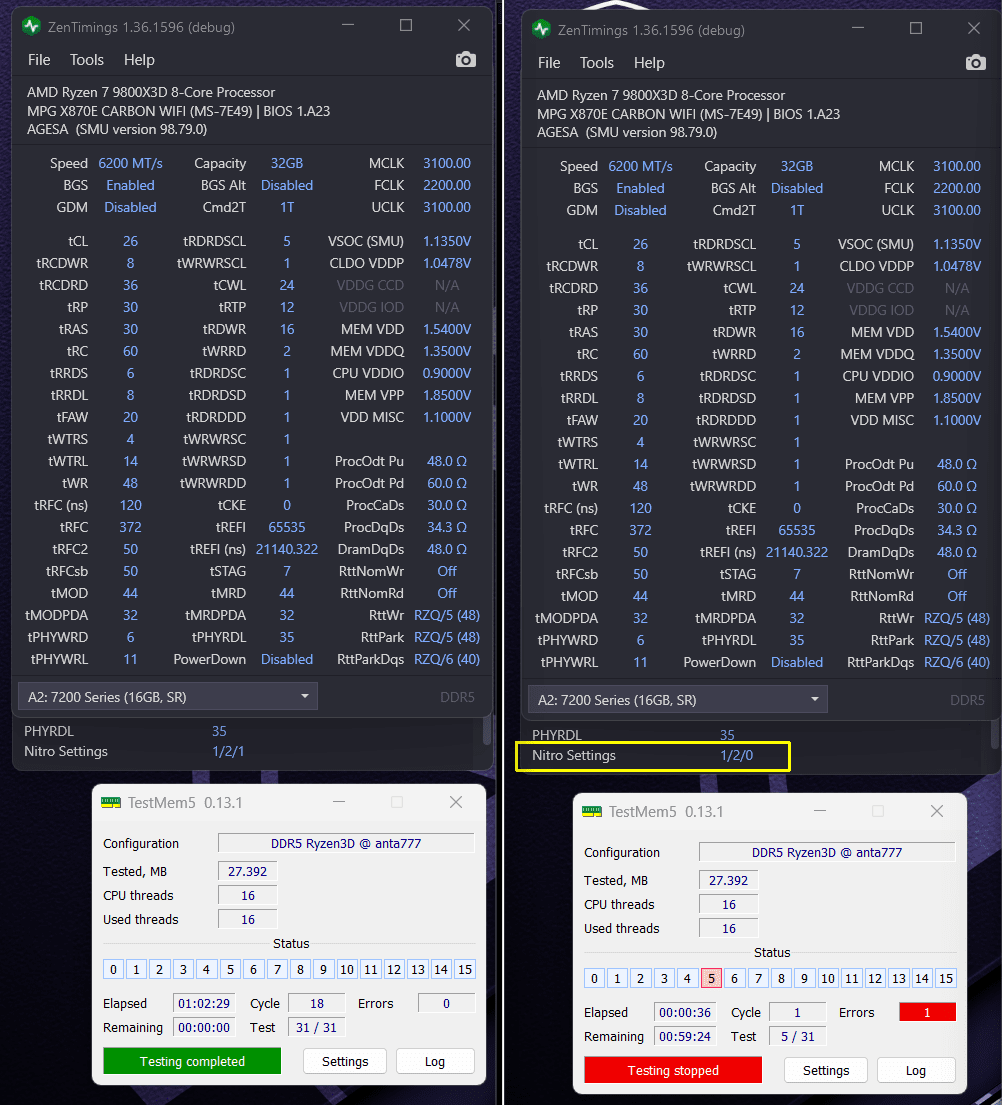Click tREFI value 65535 in left ZenTimings
Image resolution: width=1002 pixels, height=1105 pixels.
point(287,527)
